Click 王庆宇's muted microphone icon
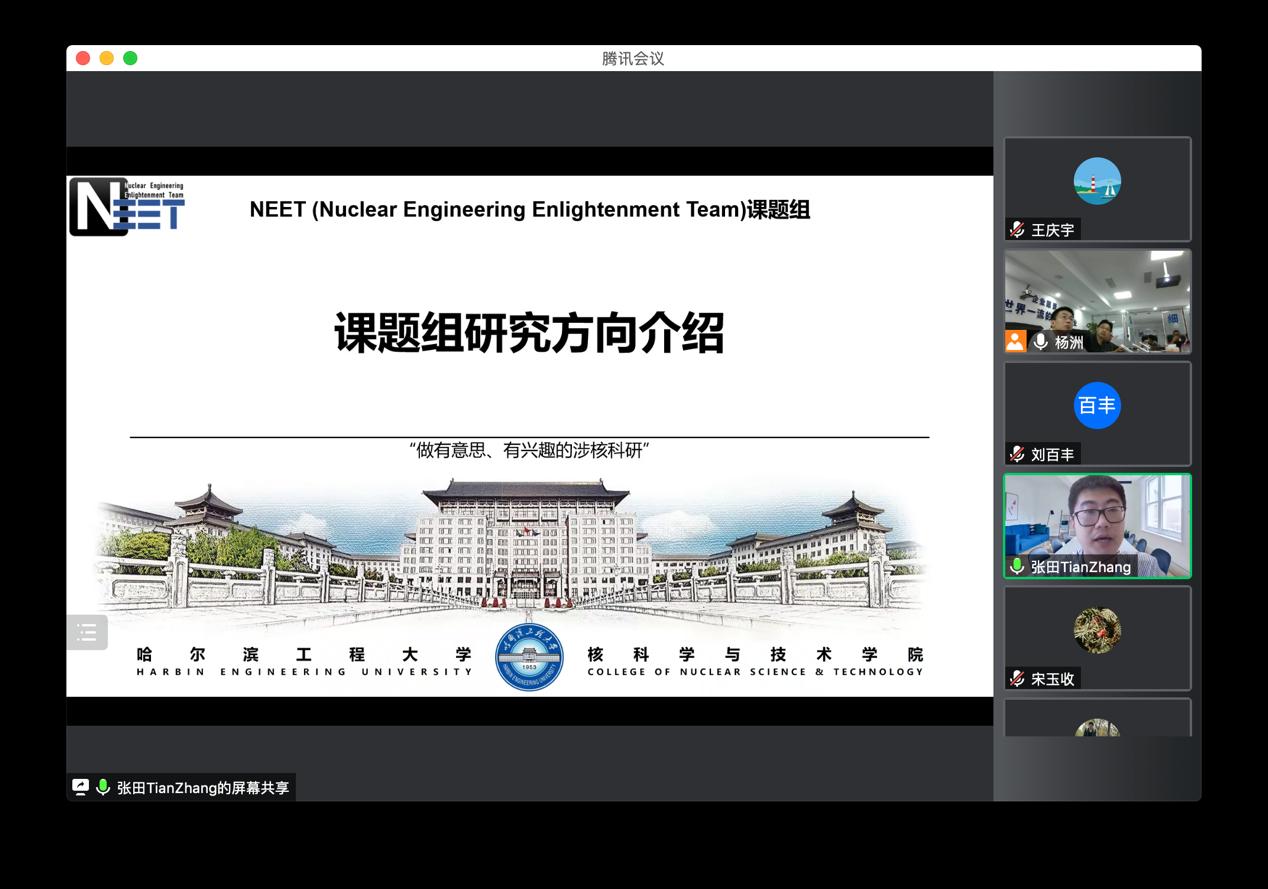The width and height of the screenshot is (1268, 889). pyautogui.click(x=1017, y=230)
